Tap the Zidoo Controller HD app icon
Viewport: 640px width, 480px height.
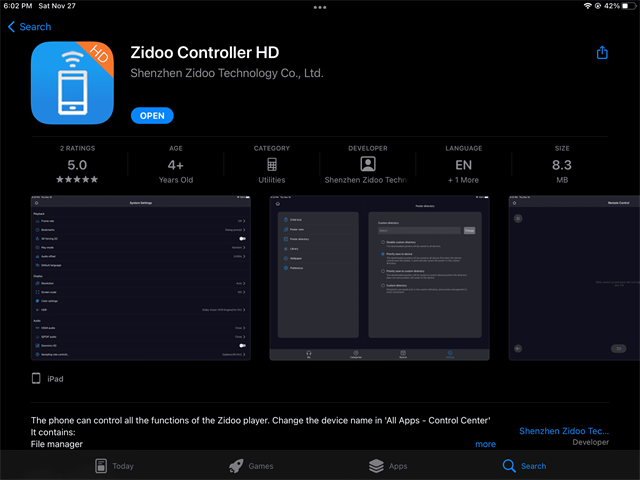(72, 82)
